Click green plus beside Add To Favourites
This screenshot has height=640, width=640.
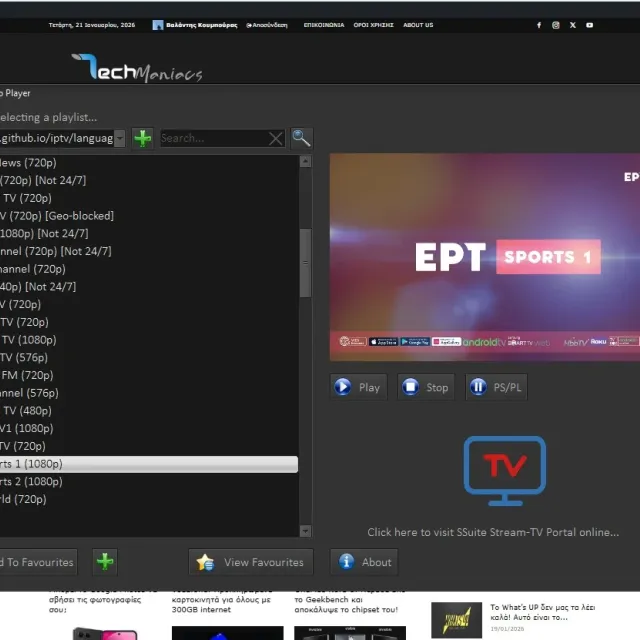(105, 562)
